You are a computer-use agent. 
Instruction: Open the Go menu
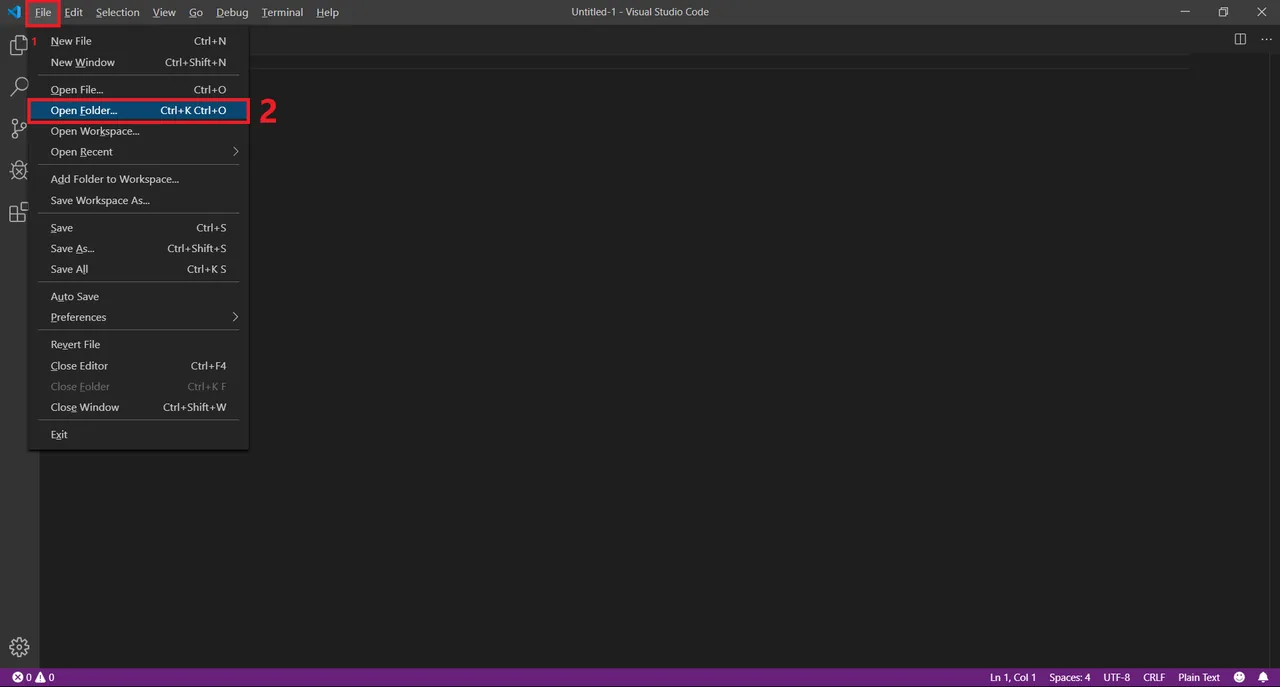pos(196,12)
